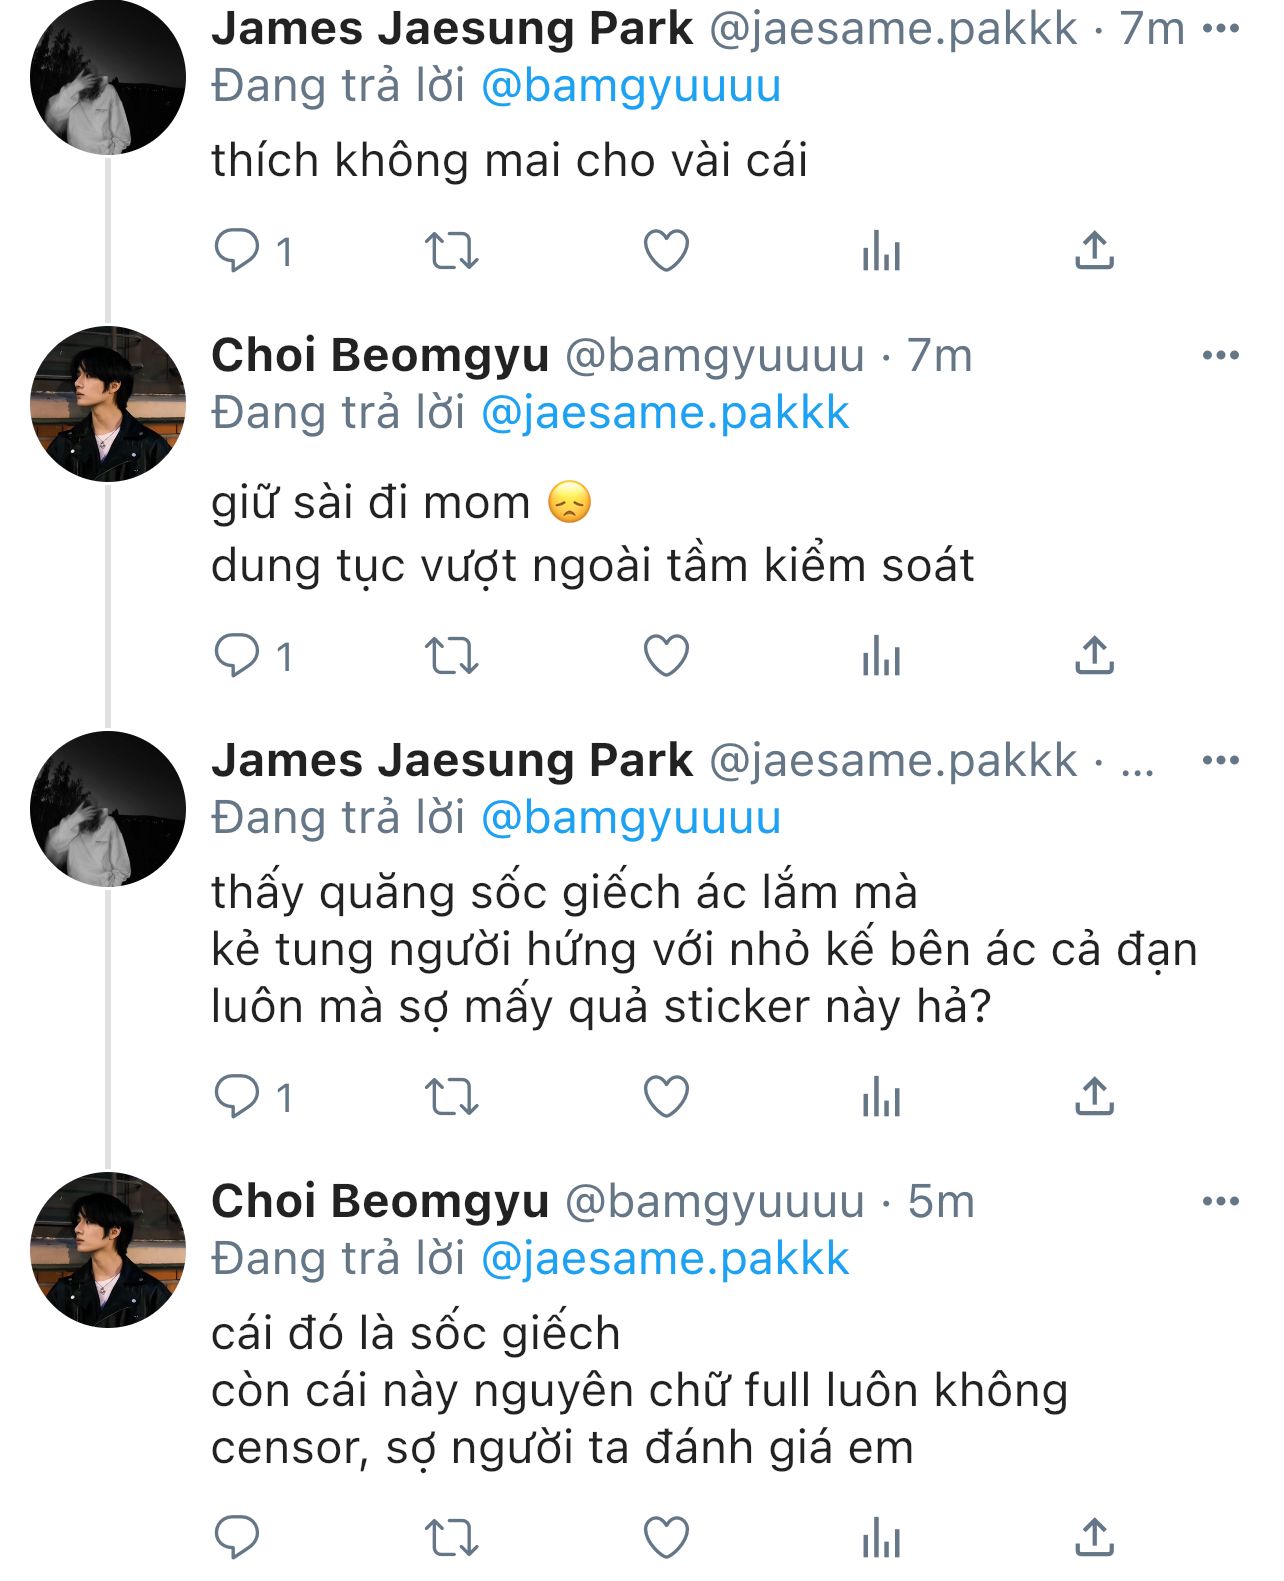Like the "cái đó là sốc giếch" tweet
The image size is (1284, 1581).
pos(666,1537)
